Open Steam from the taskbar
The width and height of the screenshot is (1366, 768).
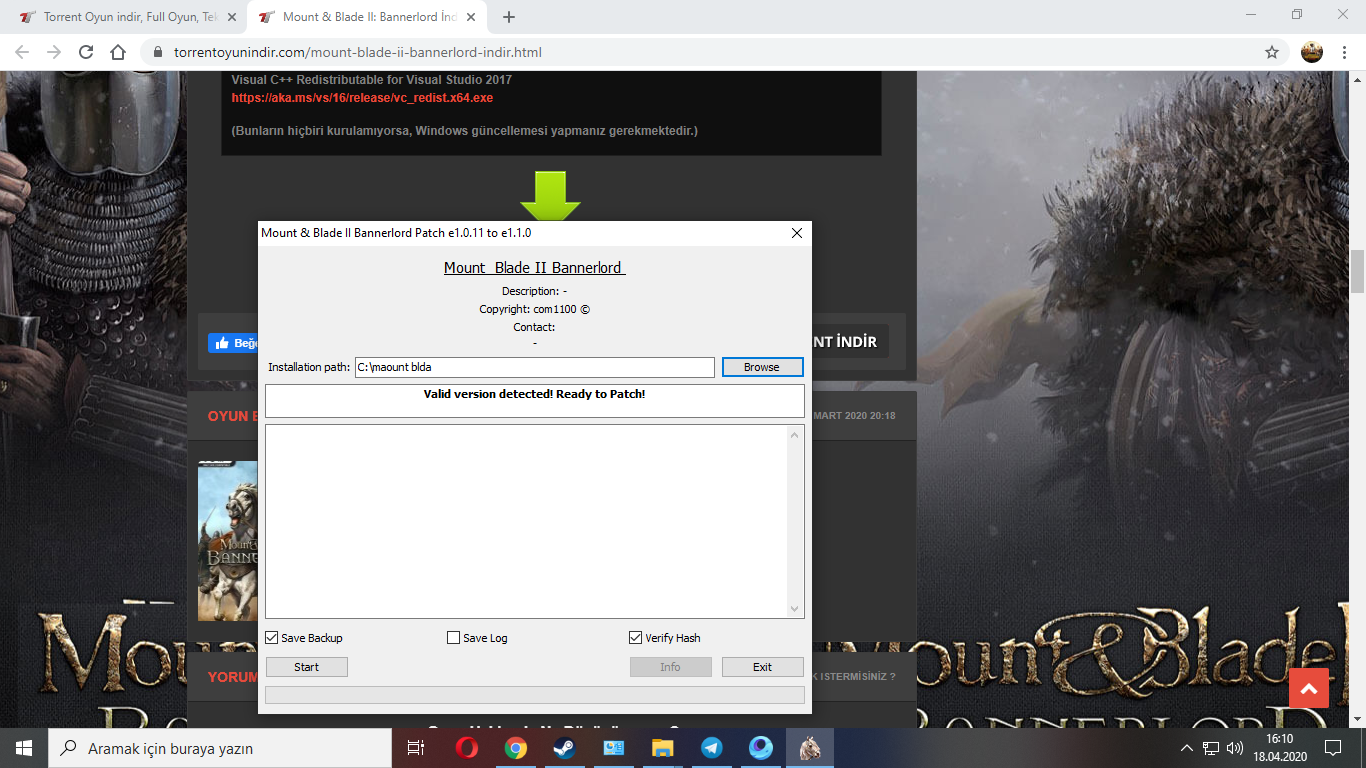565,748
